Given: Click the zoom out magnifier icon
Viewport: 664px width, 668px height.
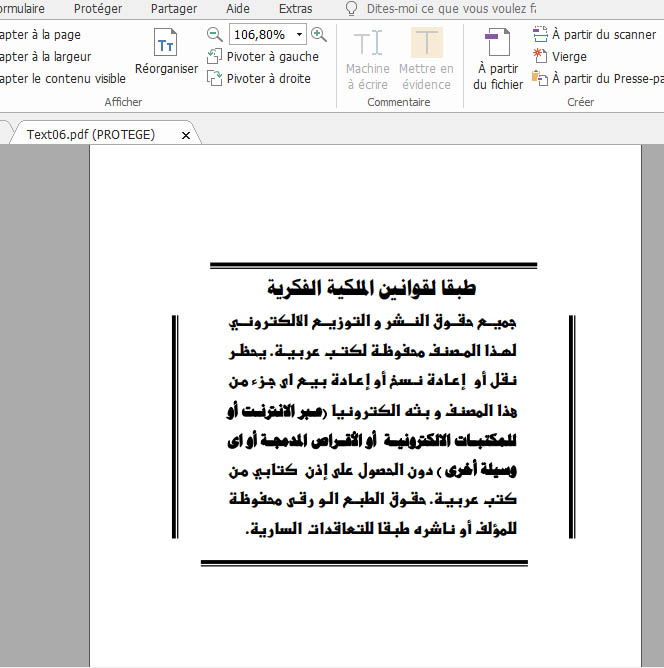Looking at the screenshot, I should click(x=215, y=35).
